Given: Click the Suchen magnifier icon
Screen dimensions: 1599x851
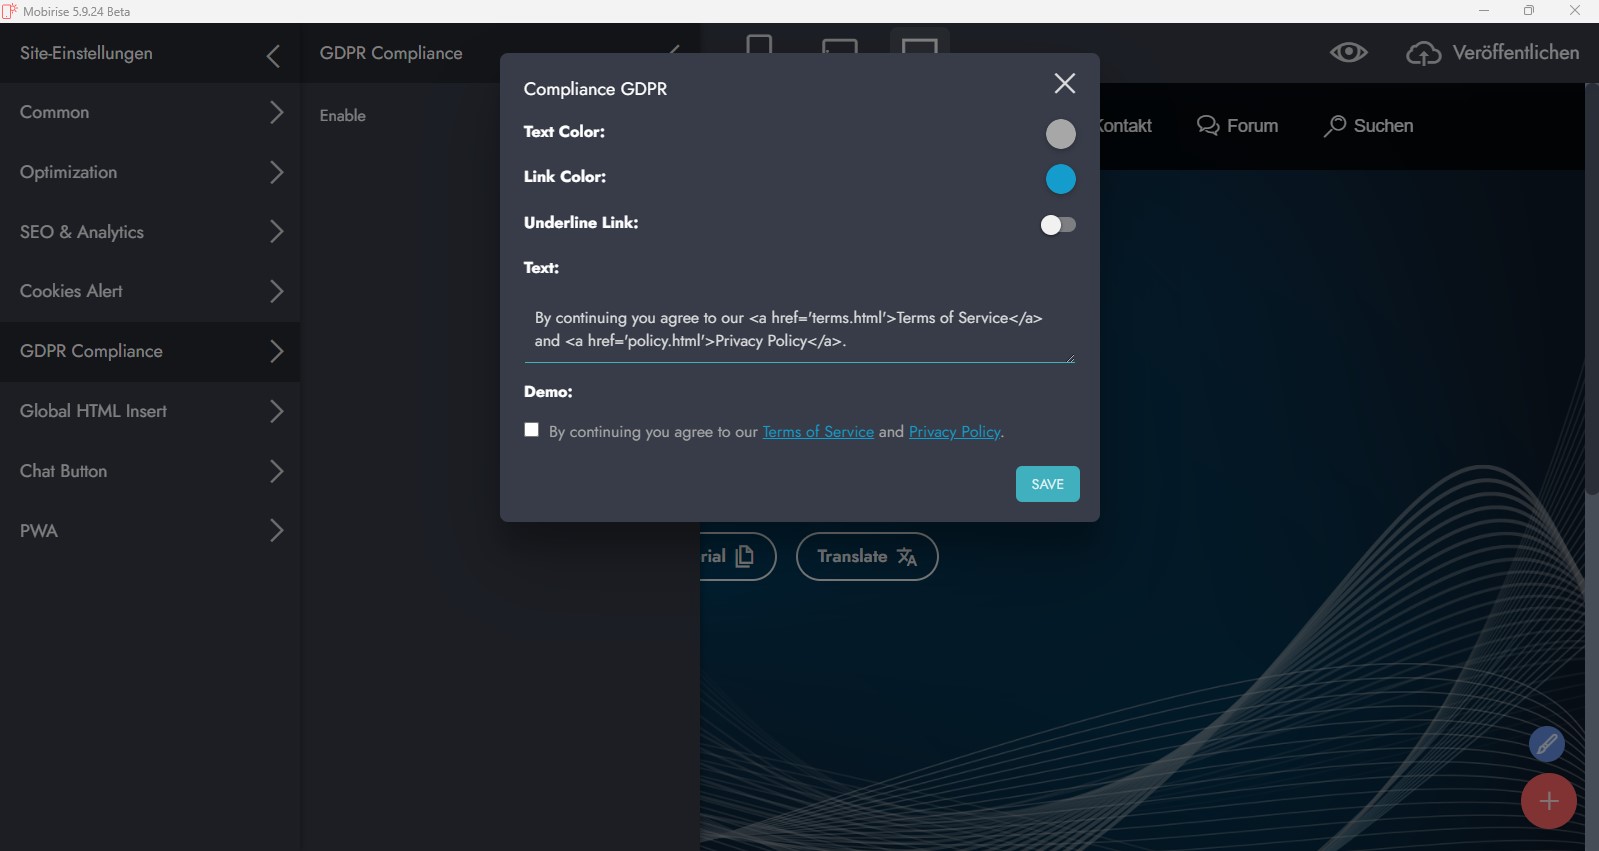Looking at the screenshot, I should click(x=1334, y=126).
